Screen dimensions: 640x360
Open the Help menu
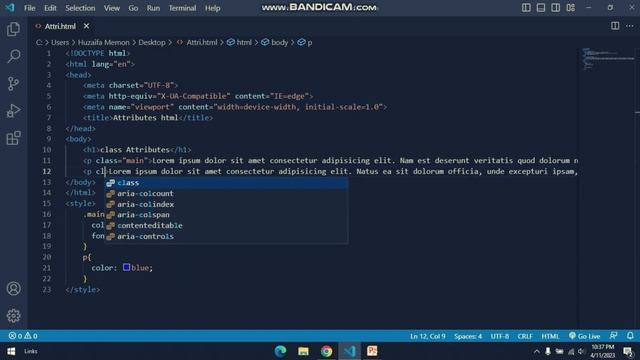[213, 8]
